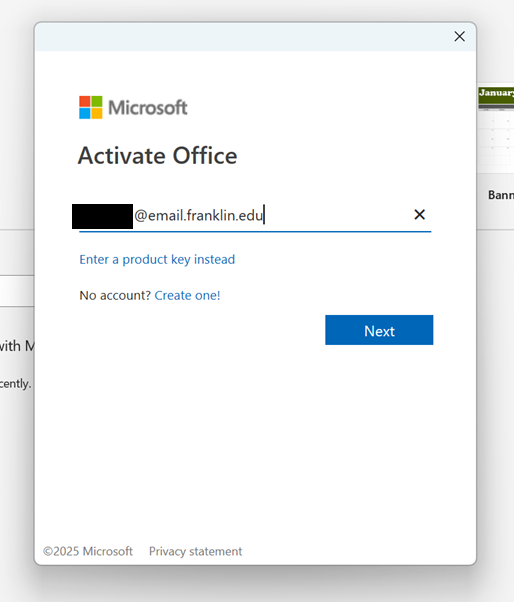Close the Activate Office dialog

point(459,36)
